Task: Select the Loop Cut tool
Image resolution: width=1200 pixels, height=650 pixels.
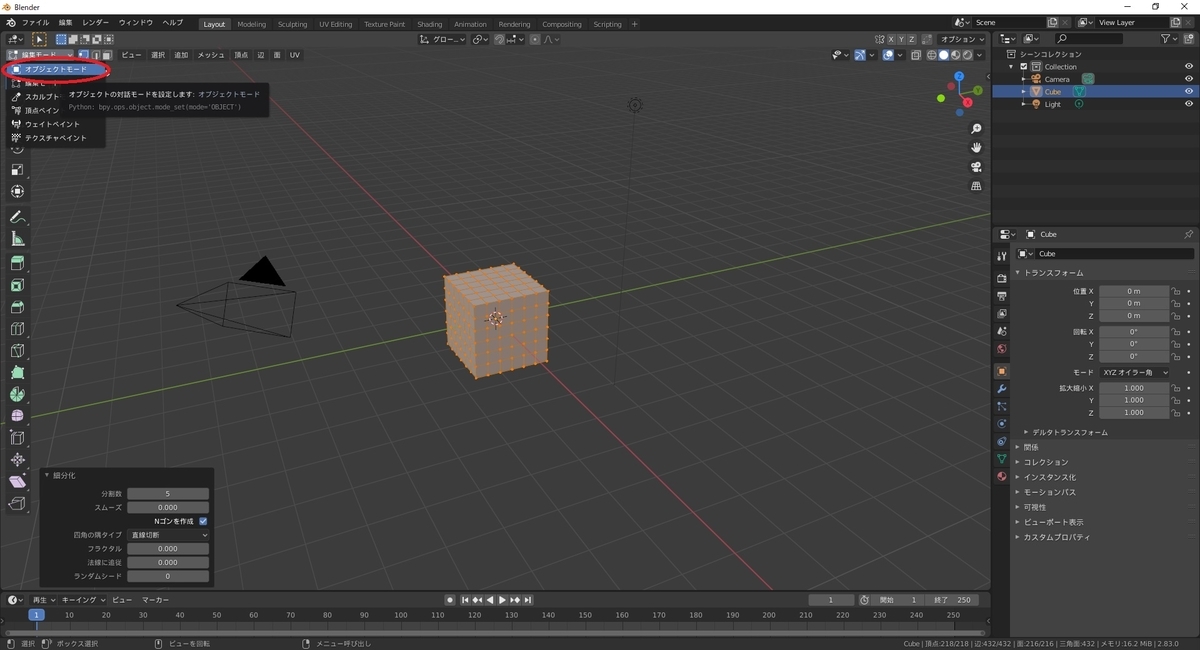Action: [17, 329]
